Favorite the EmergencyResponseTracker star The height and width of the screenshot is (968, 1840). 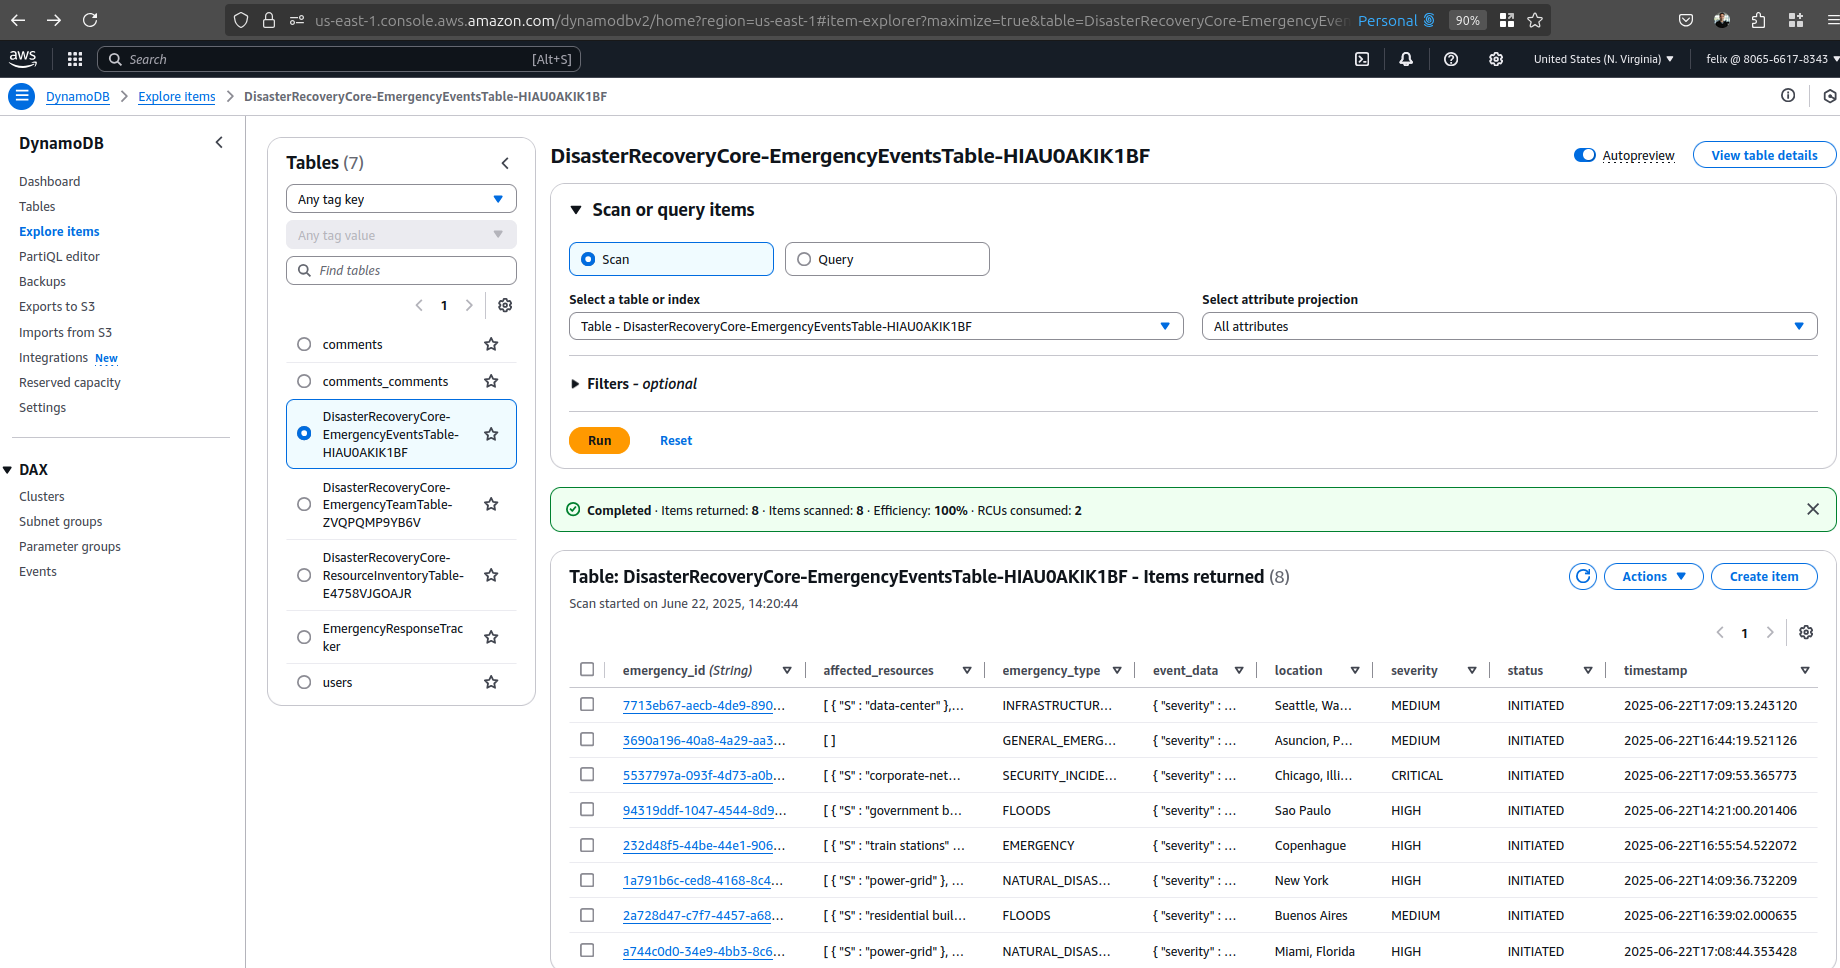pyautogui.click(x=491, y=637)
